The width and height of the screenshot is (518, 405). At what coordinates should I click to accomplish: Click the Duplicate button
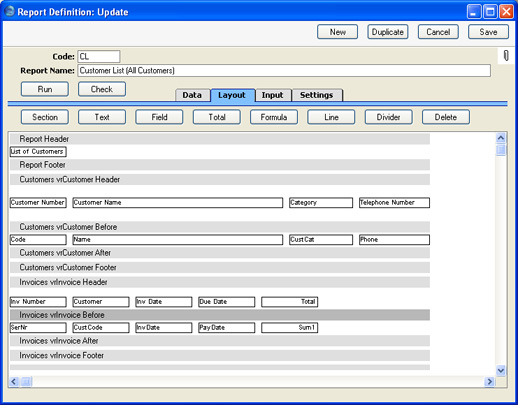point(388,32)
